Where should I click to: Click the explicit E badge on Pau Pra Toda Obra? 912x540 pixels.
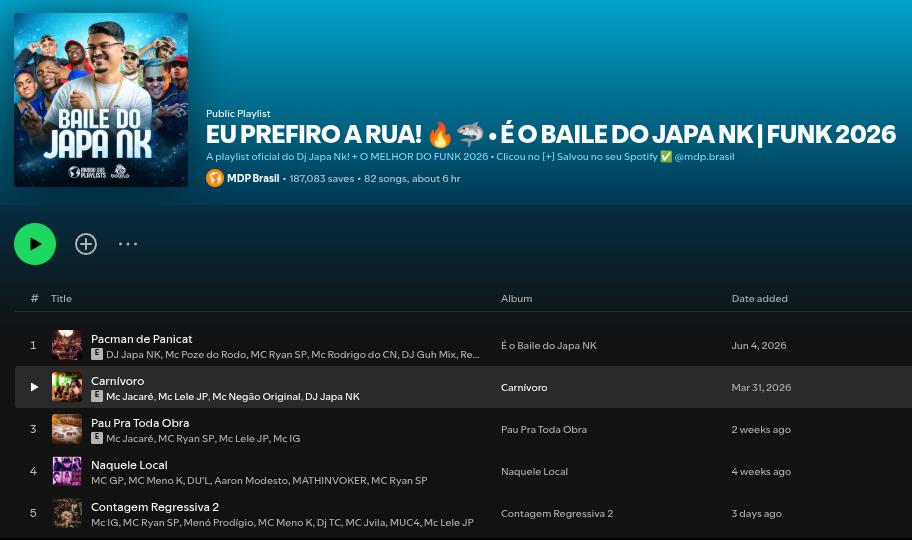[x=97, y=438]
